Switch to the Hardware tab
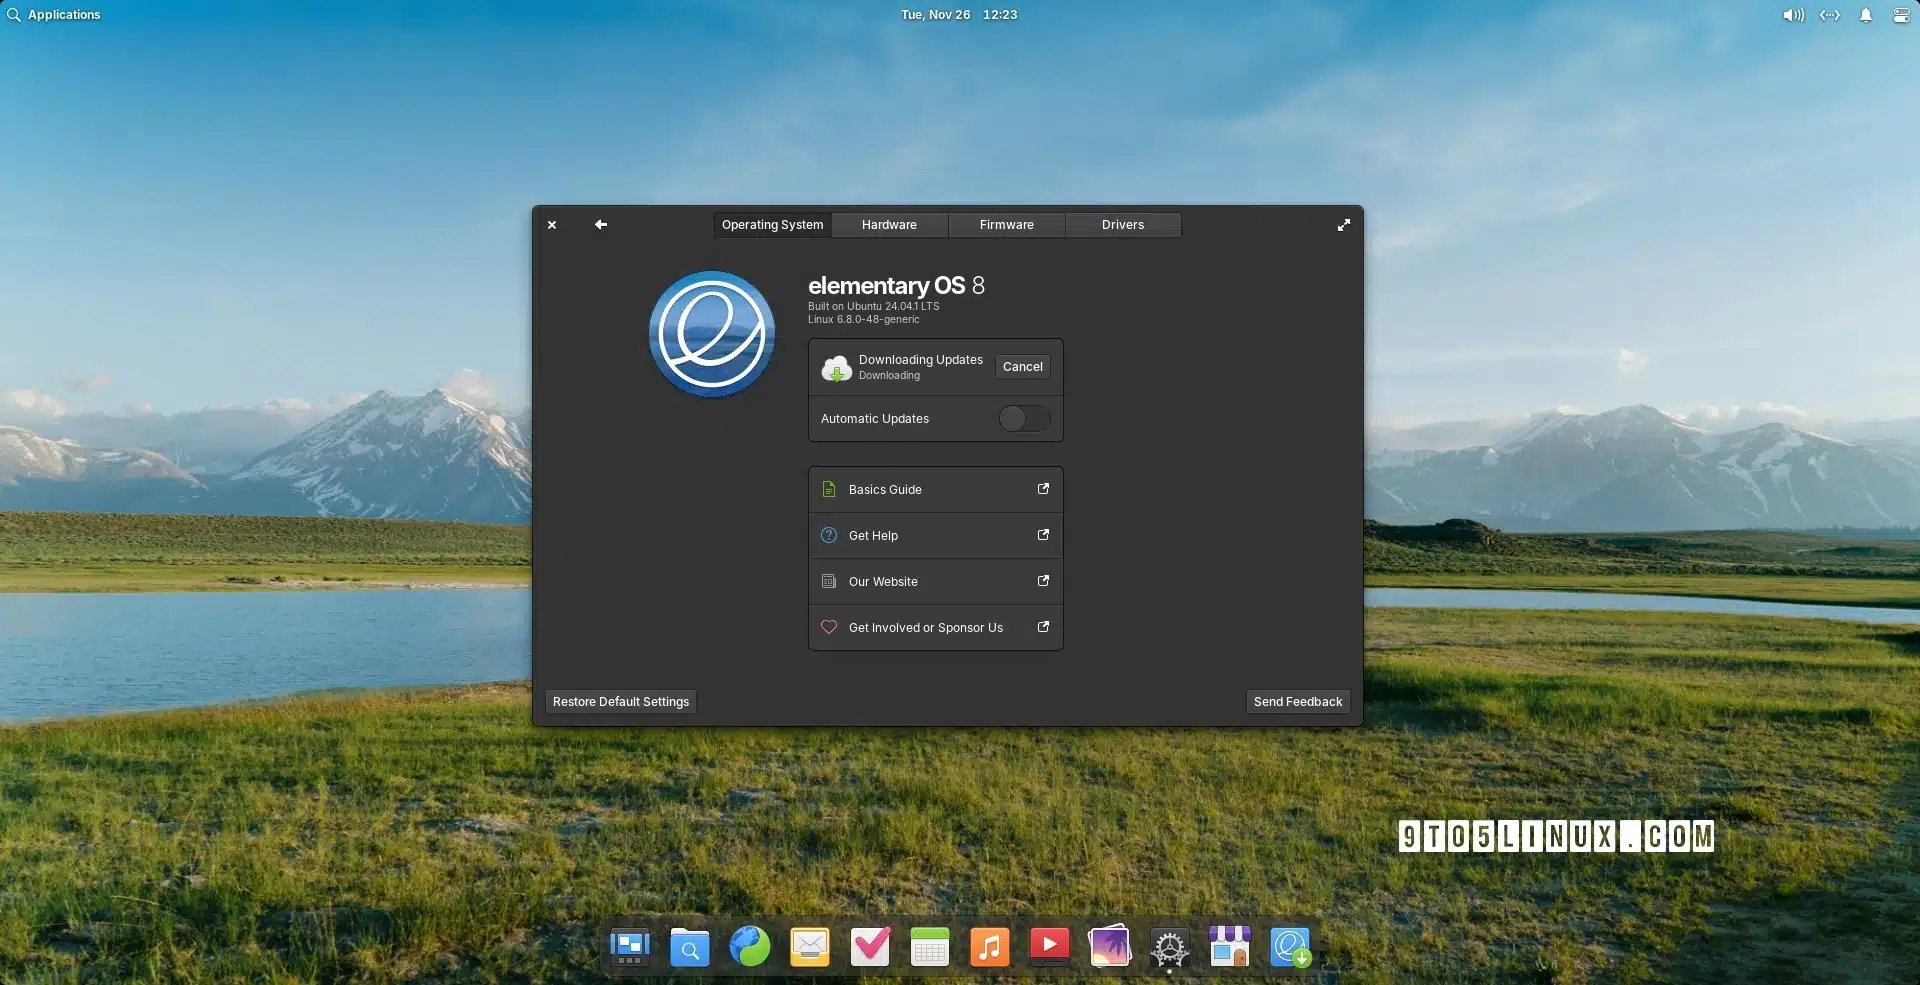Screen dimensions: 1920x985 click(889, 225)
